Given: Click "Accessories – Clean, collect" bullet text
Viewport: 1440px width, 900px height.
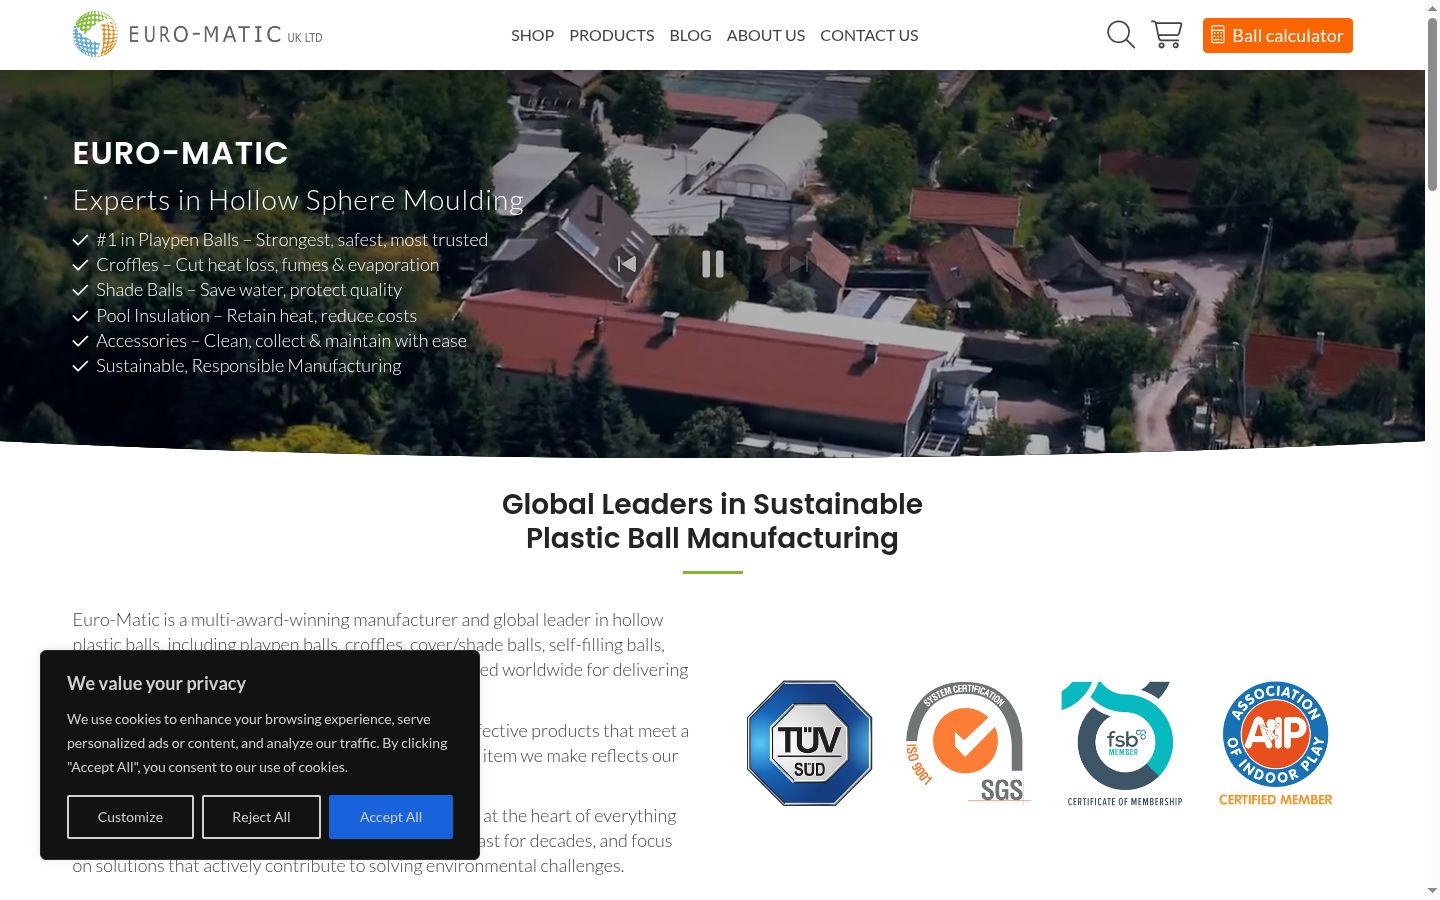Looking at the screenshot, I should point(282,341).
